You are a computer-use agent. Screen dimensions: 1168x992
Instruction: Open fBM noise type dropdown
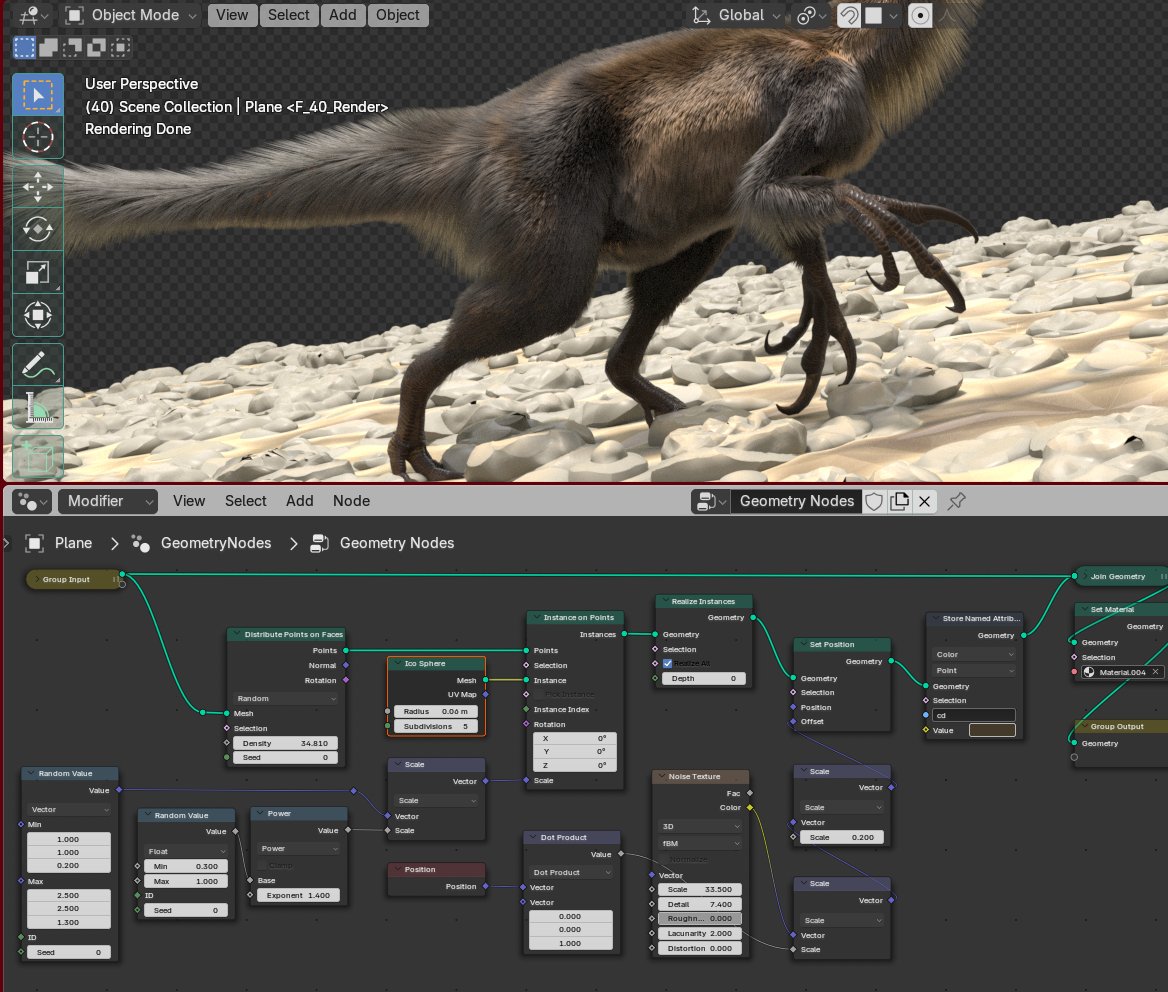699,844
